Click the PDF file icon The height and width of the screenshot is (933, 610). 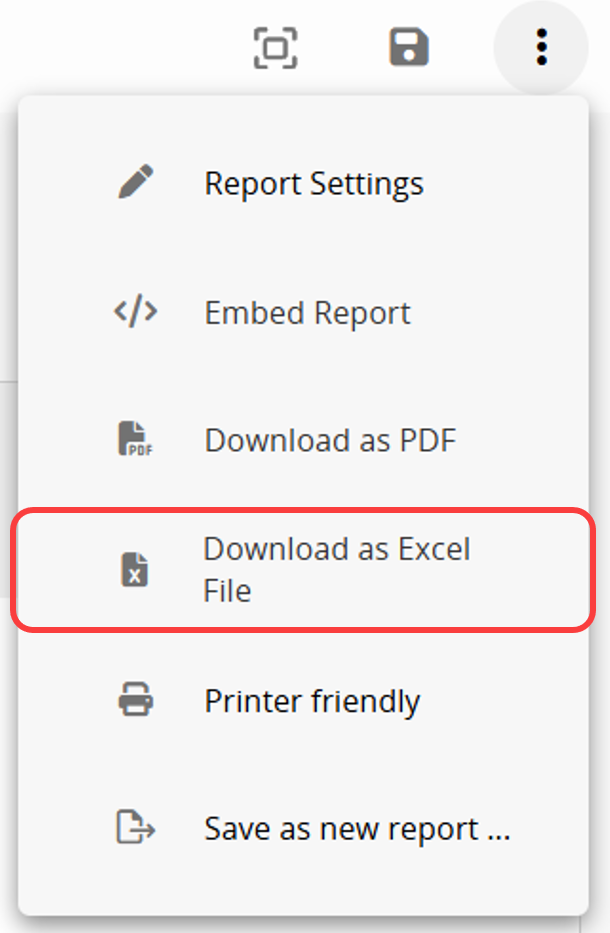click(136, 439)
